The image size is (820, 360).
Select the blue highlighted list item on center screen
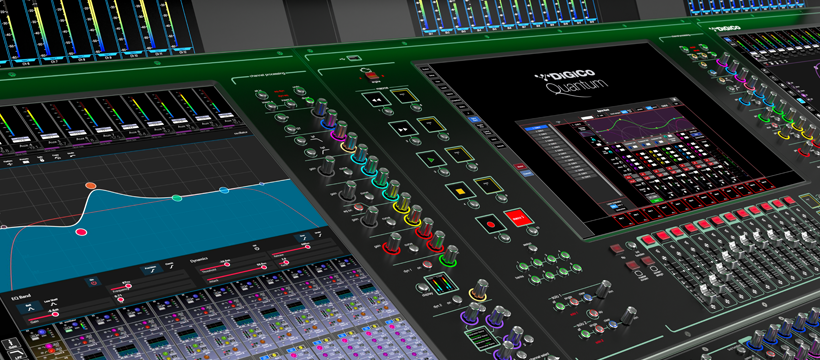[538, 128]
